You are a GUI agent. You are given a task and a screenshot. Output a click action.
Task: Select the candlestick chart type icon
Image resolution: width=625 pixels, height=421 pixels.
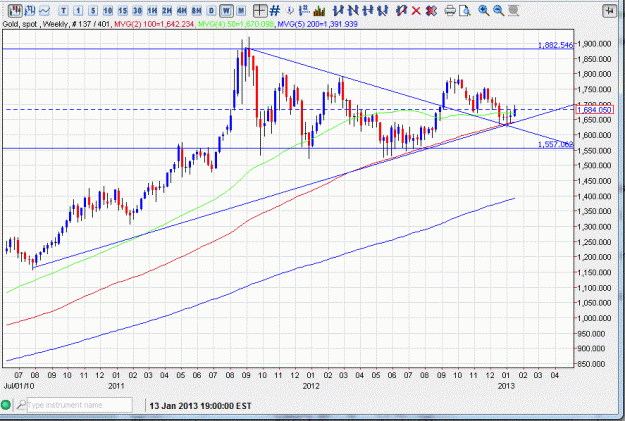15,11
